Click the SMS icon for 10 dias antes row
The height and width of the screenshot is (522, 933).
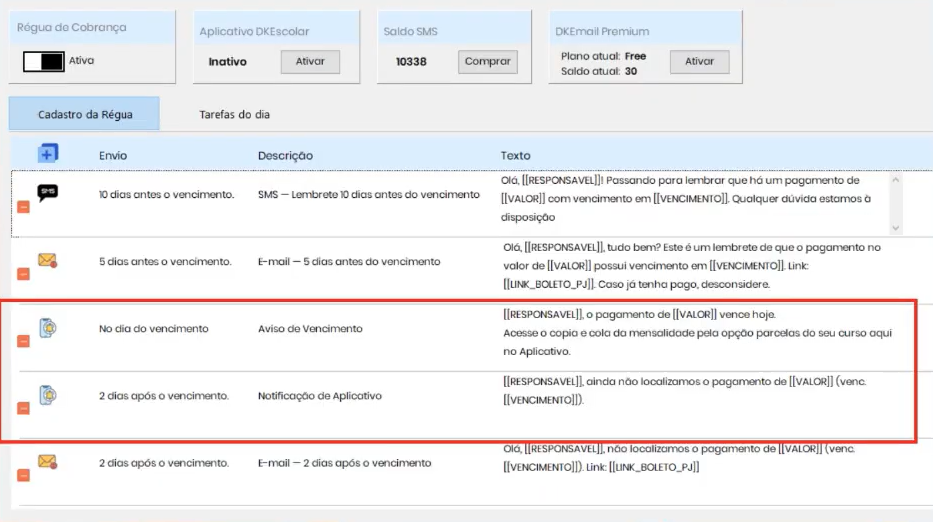click(48, 193)
